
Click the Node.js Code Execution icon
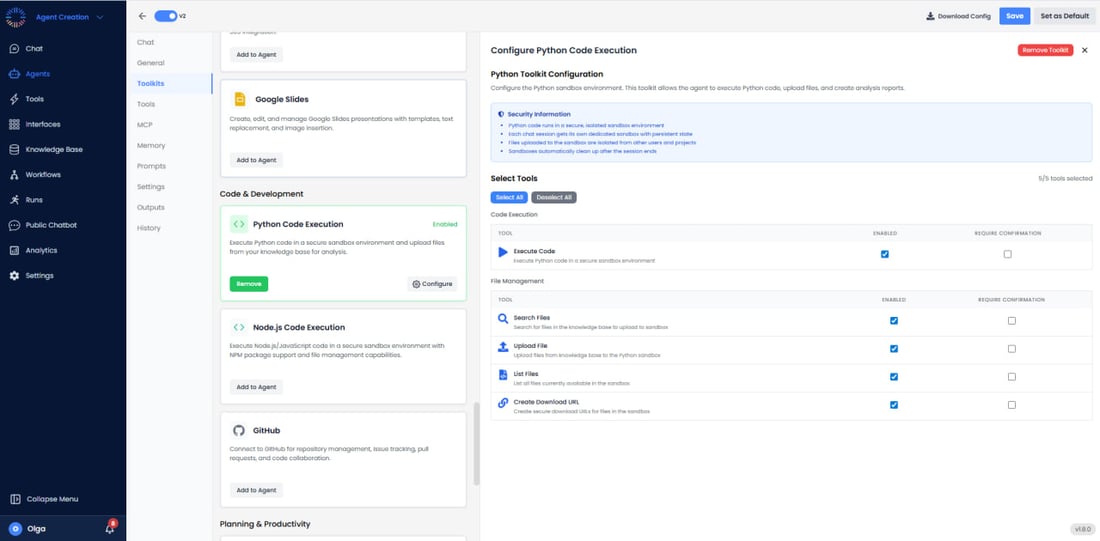tap(239, 328)
